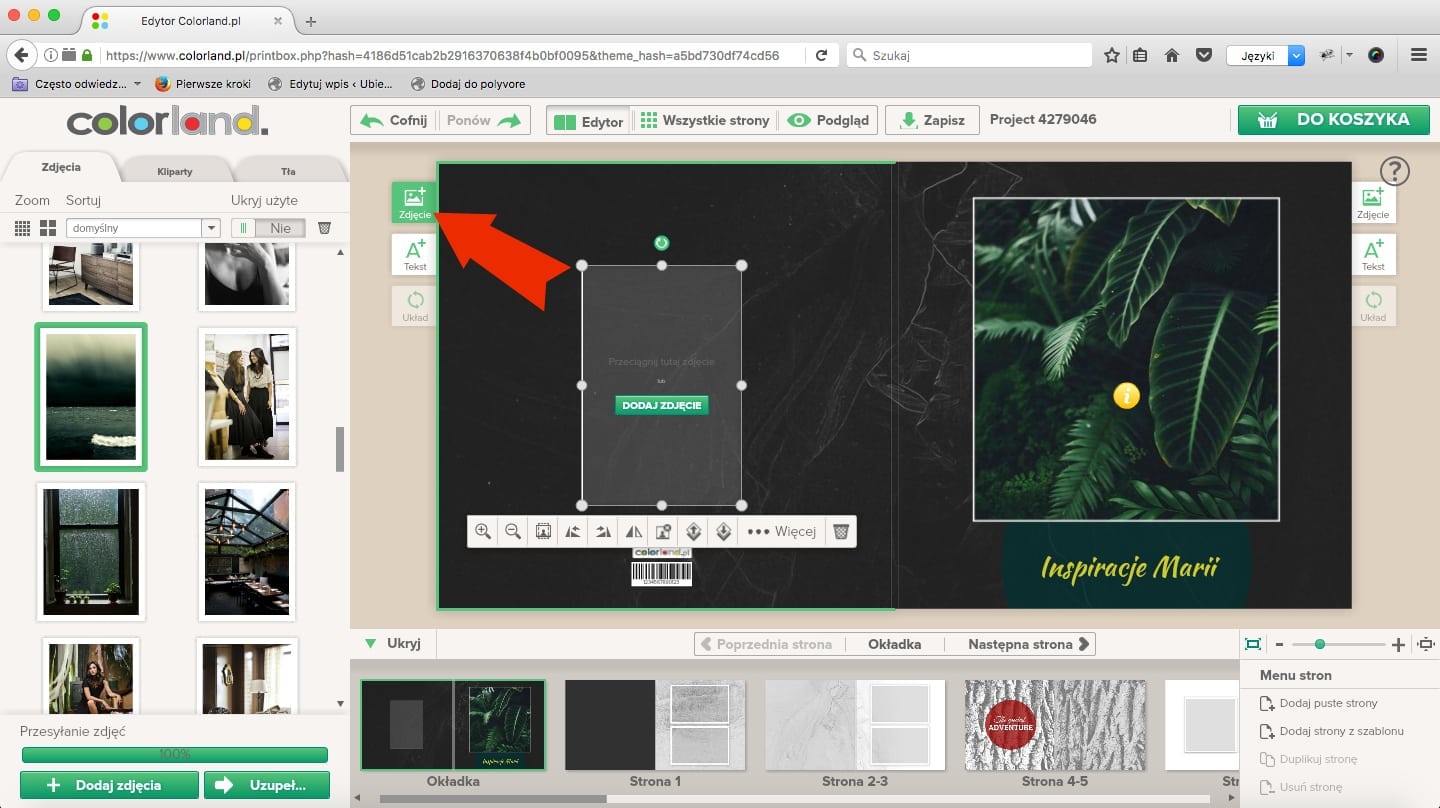1440x808 pixels.
Task: Open the left Układ layout tool
Action: pos(415,306)
